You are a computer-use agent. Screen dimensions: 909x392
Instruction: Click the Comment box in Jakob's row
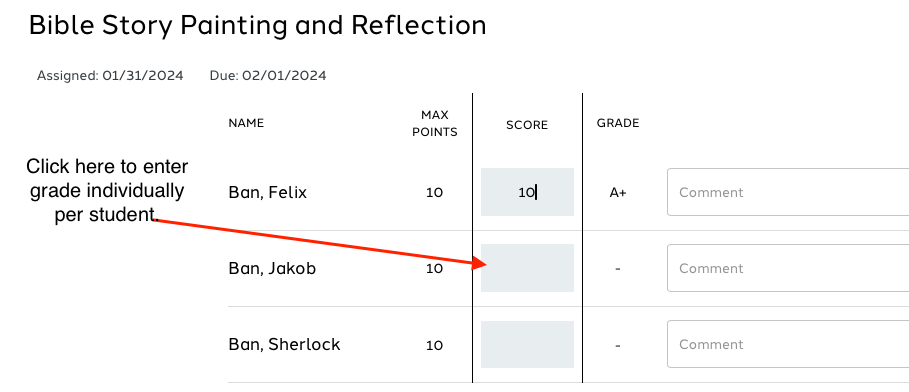click(788, 268)
